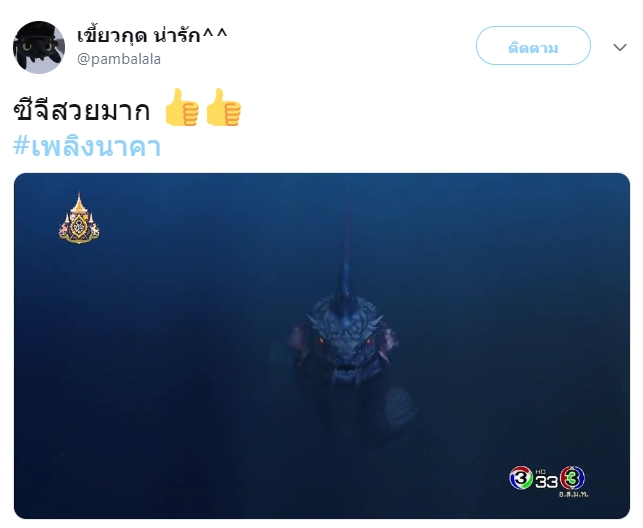The image size is (643, 528).
Task: Click the Channel 3 HD logo
Action: tap(521, 478)
